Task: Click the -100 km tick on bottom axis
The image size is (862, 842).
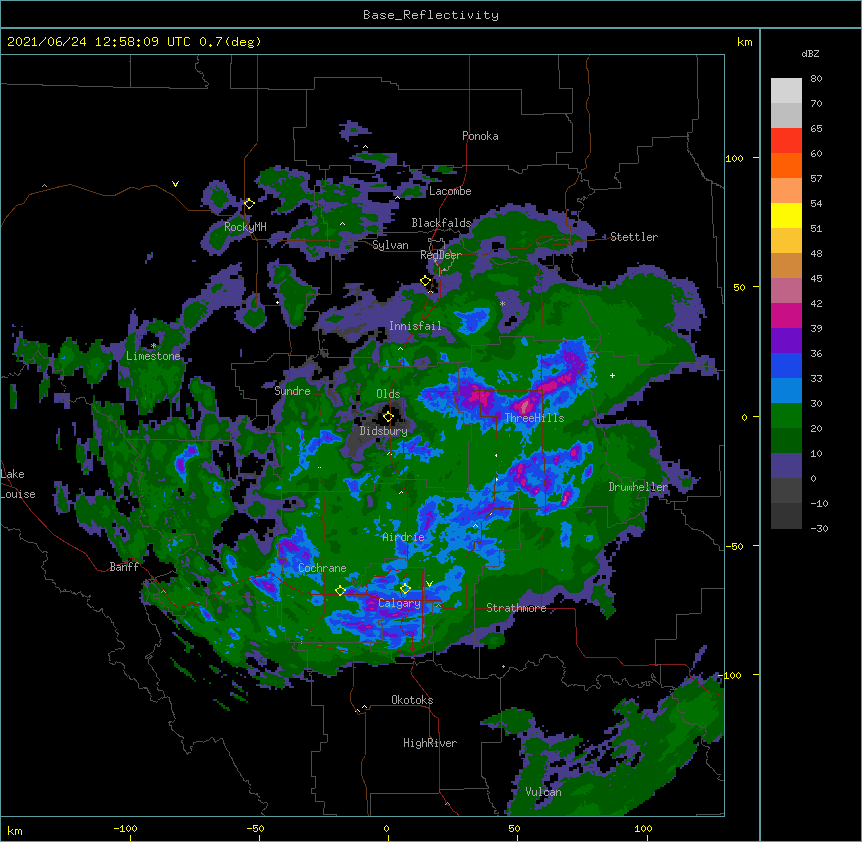Action: [126, 828]
